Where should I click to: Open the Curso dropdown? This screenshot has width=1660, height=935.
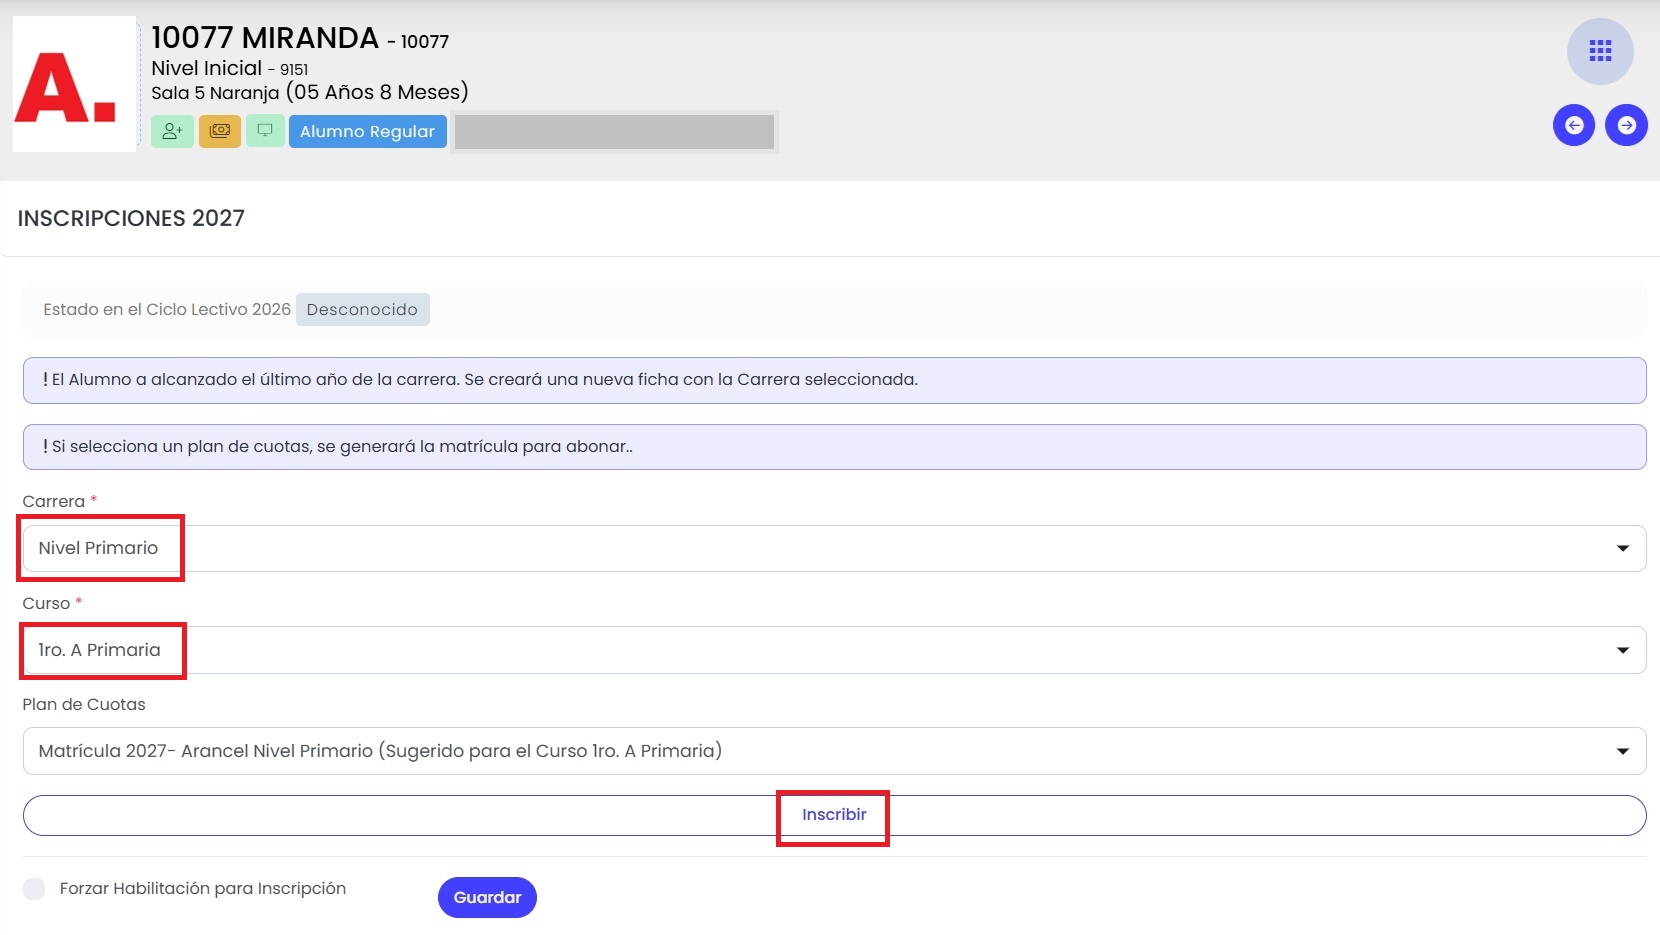[x=834, y=650]
